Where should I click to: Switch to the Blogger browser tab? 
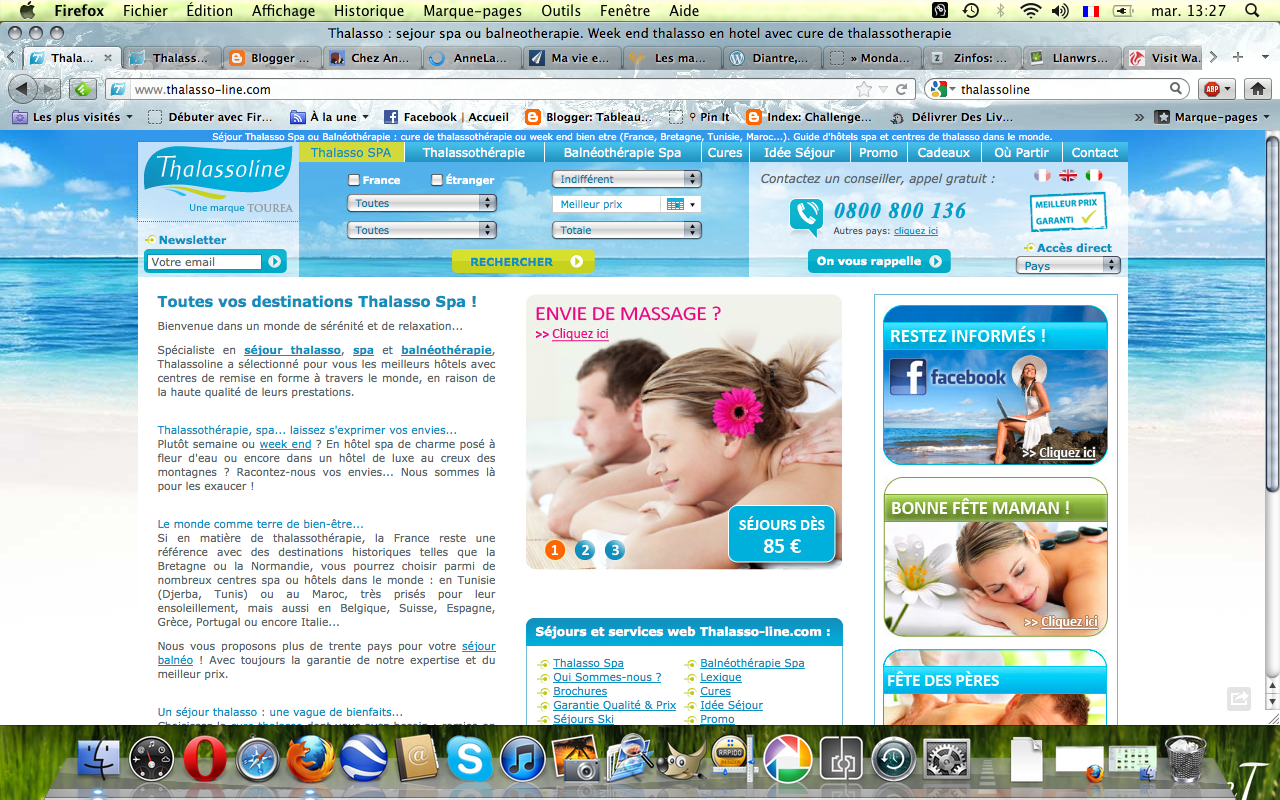click(x=270, y=58)
